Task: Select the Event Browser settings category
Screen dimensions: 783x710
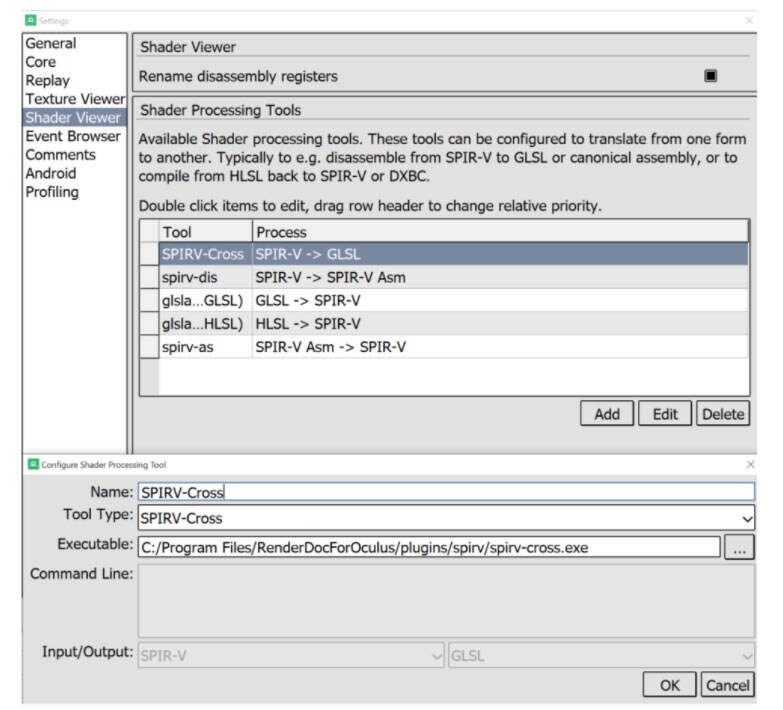Action: point(73,136)
